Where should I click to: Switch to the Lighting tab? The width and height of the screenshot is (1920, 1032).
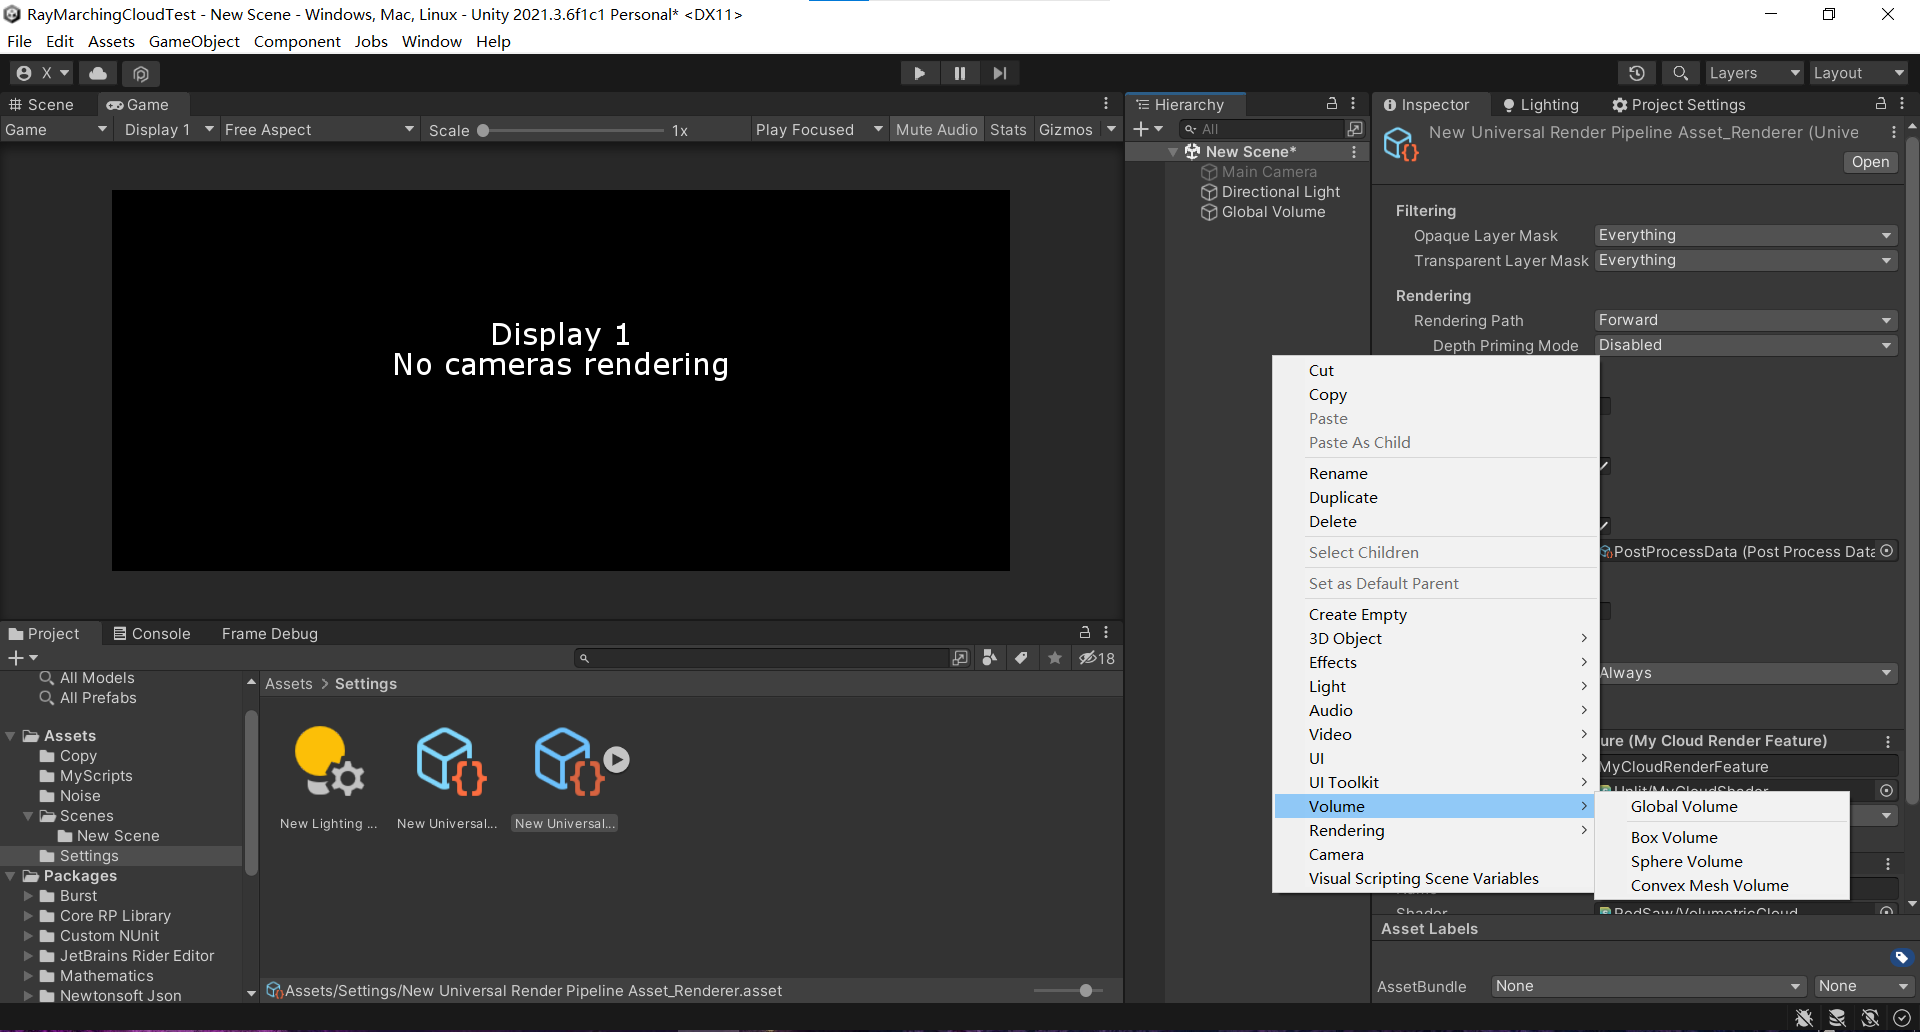point(1541,105)
